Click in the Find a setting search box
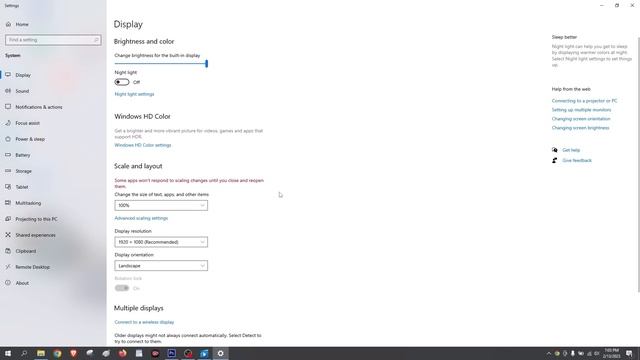 pos(53,40)
